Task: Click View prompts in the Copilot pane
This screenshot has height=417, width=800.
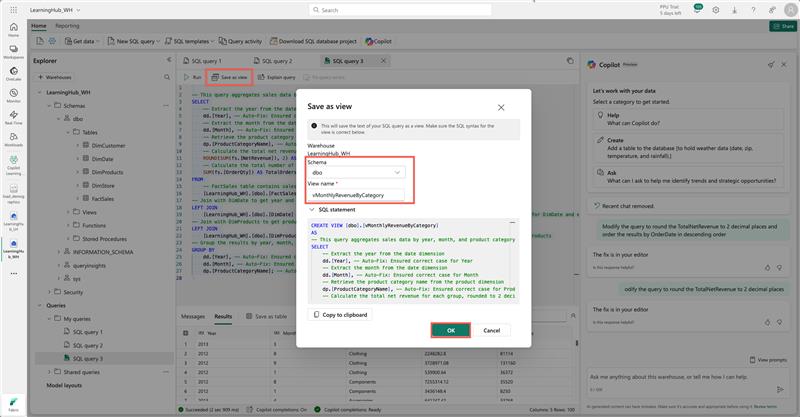Action: click(768, 360)
